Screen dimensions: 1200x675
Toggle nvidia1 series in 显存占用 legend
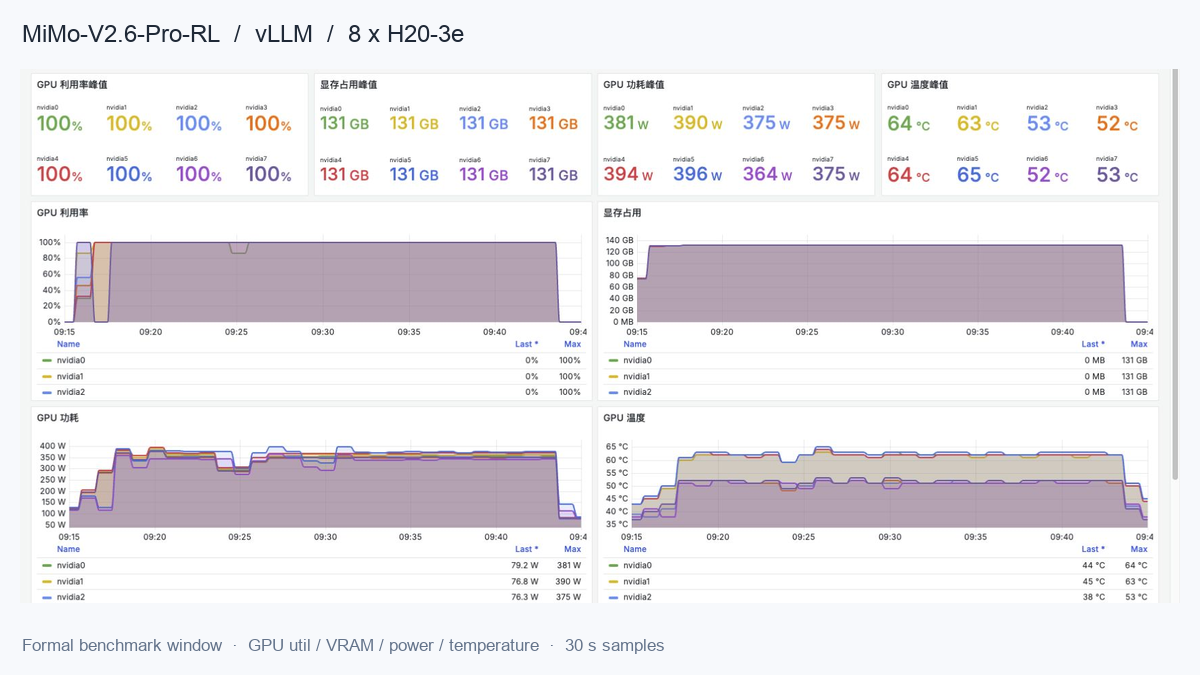pyautogui.click(x=638, y=376)
